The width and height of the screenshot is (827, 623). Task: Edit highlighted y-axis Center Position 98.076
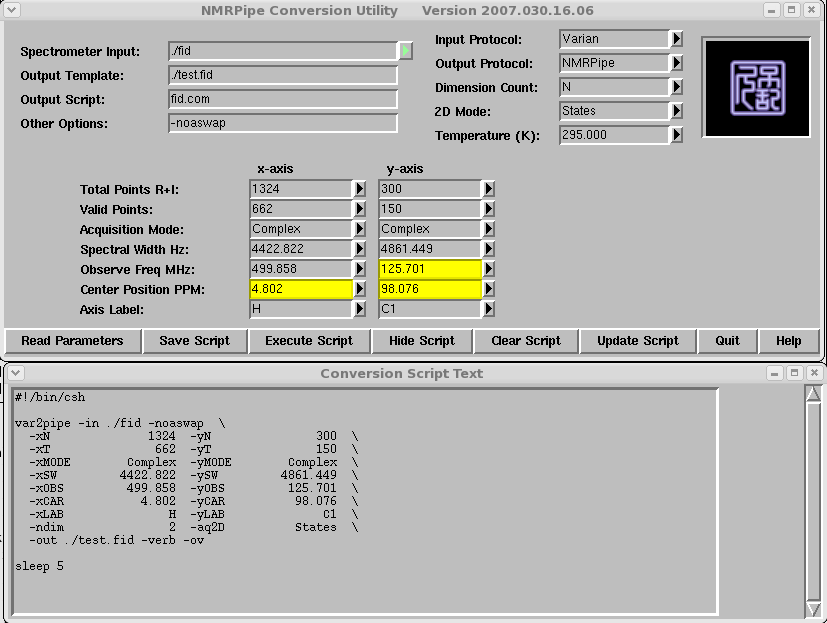coord(430,289)
